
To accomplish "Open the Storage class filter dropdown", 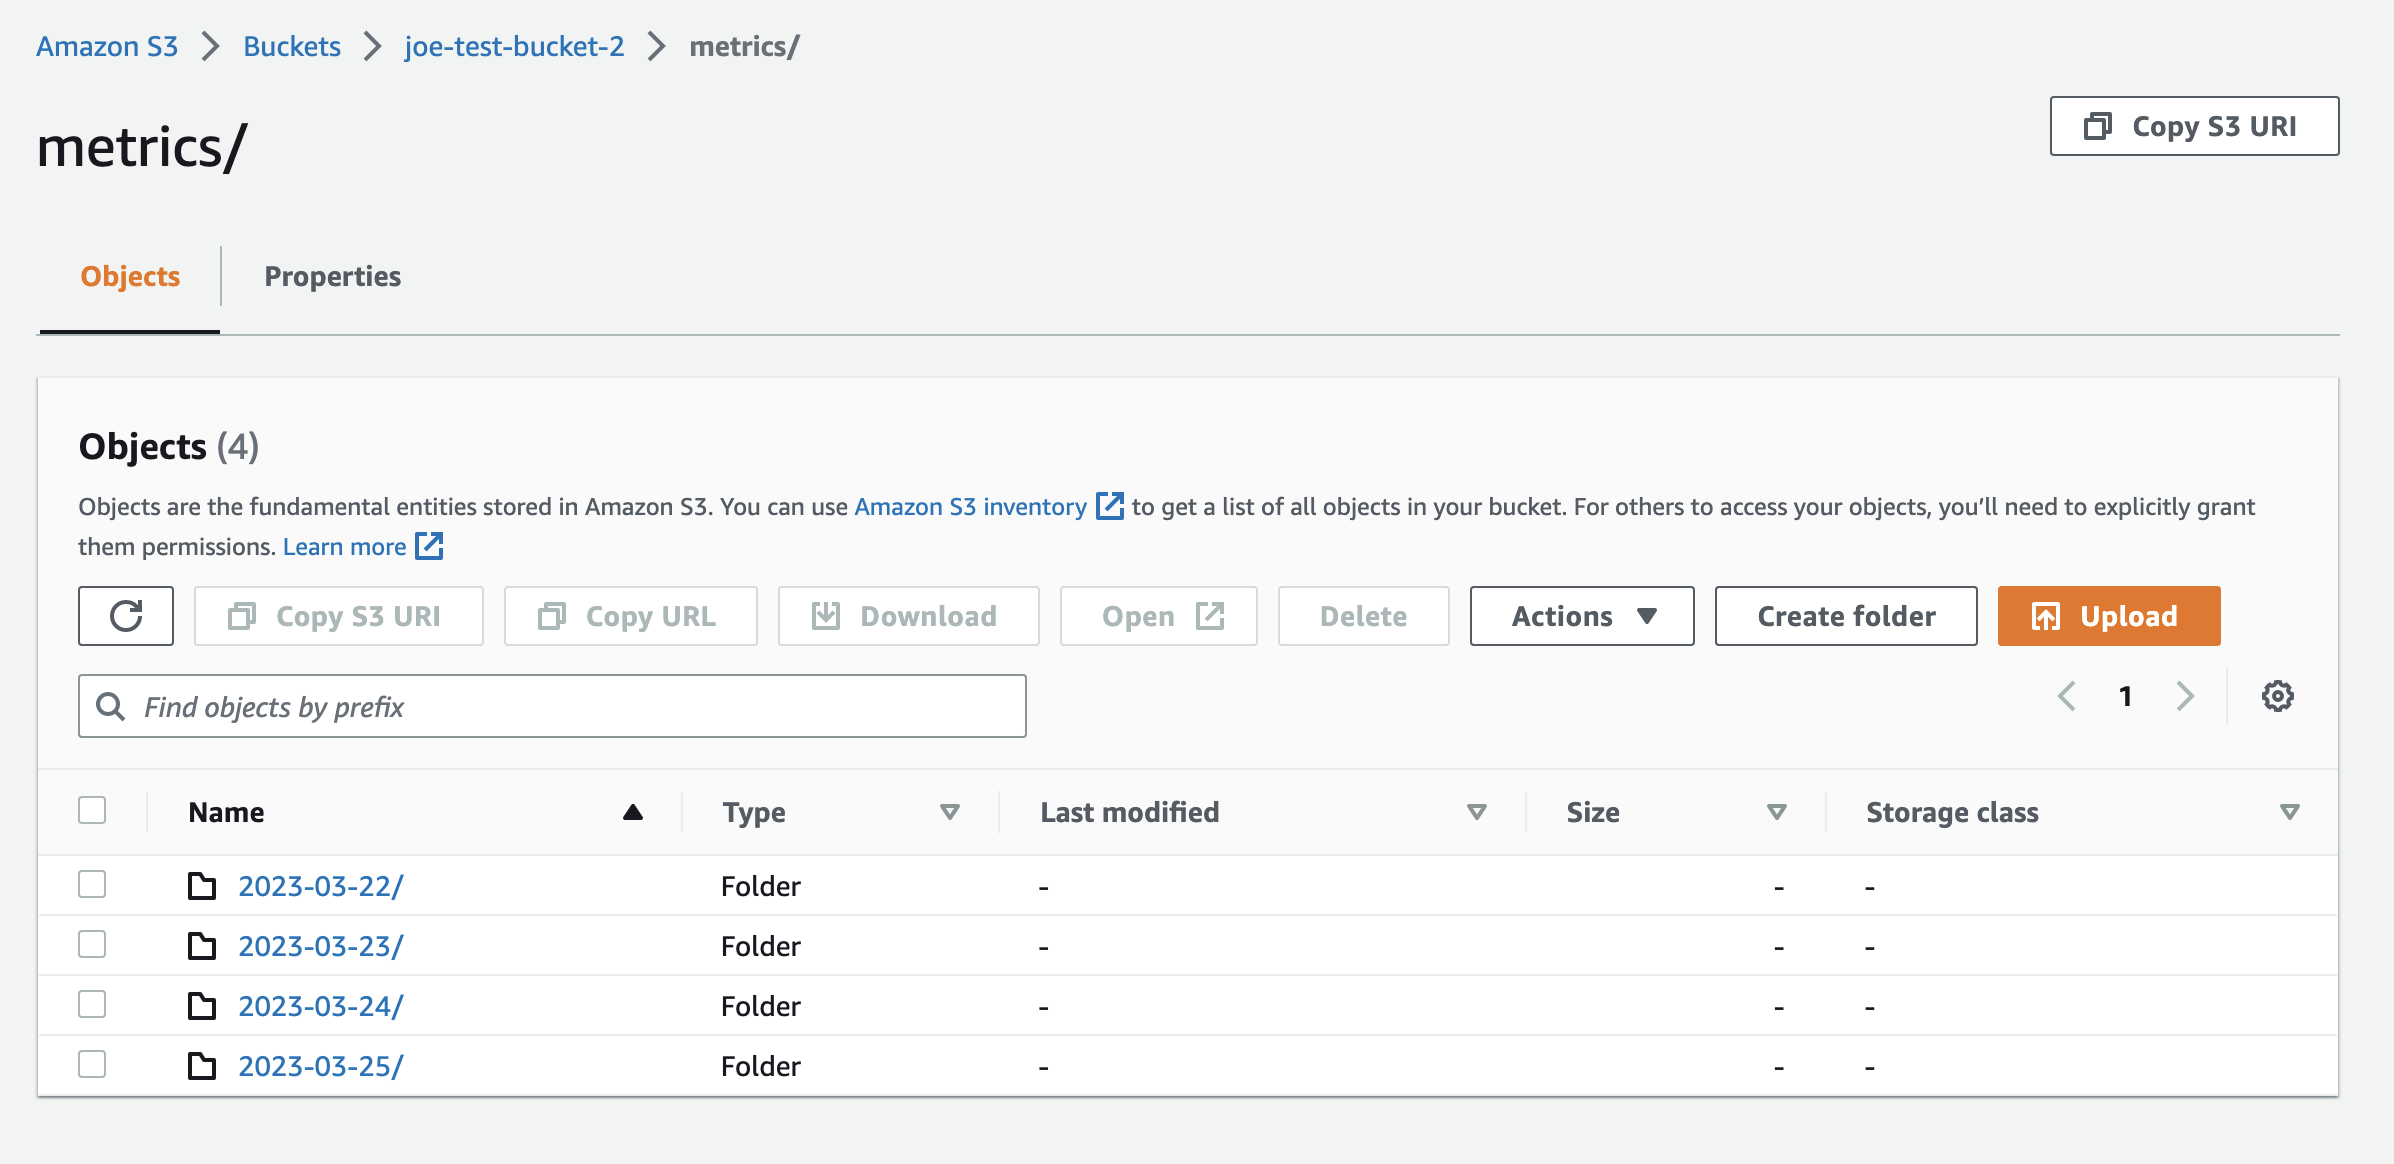I will coord(2289,812).
